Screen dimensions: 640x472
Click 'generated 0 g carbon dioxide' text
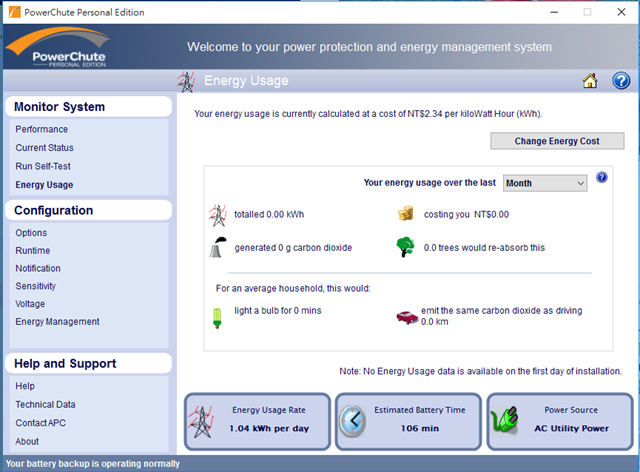tap(293, 248)
